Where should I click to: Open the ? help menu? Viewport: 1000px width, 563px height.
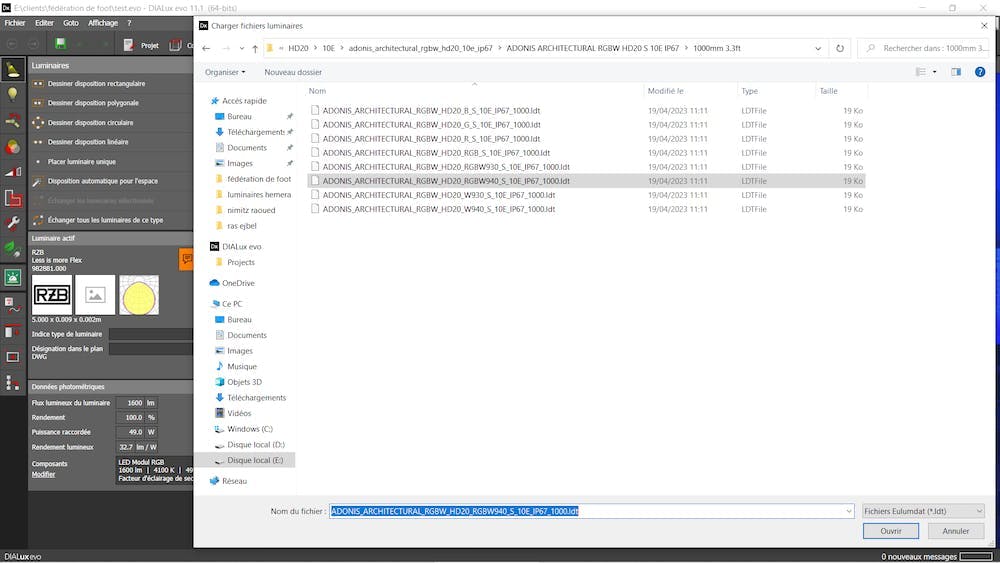pyautogui.click(x=129, y=23)
